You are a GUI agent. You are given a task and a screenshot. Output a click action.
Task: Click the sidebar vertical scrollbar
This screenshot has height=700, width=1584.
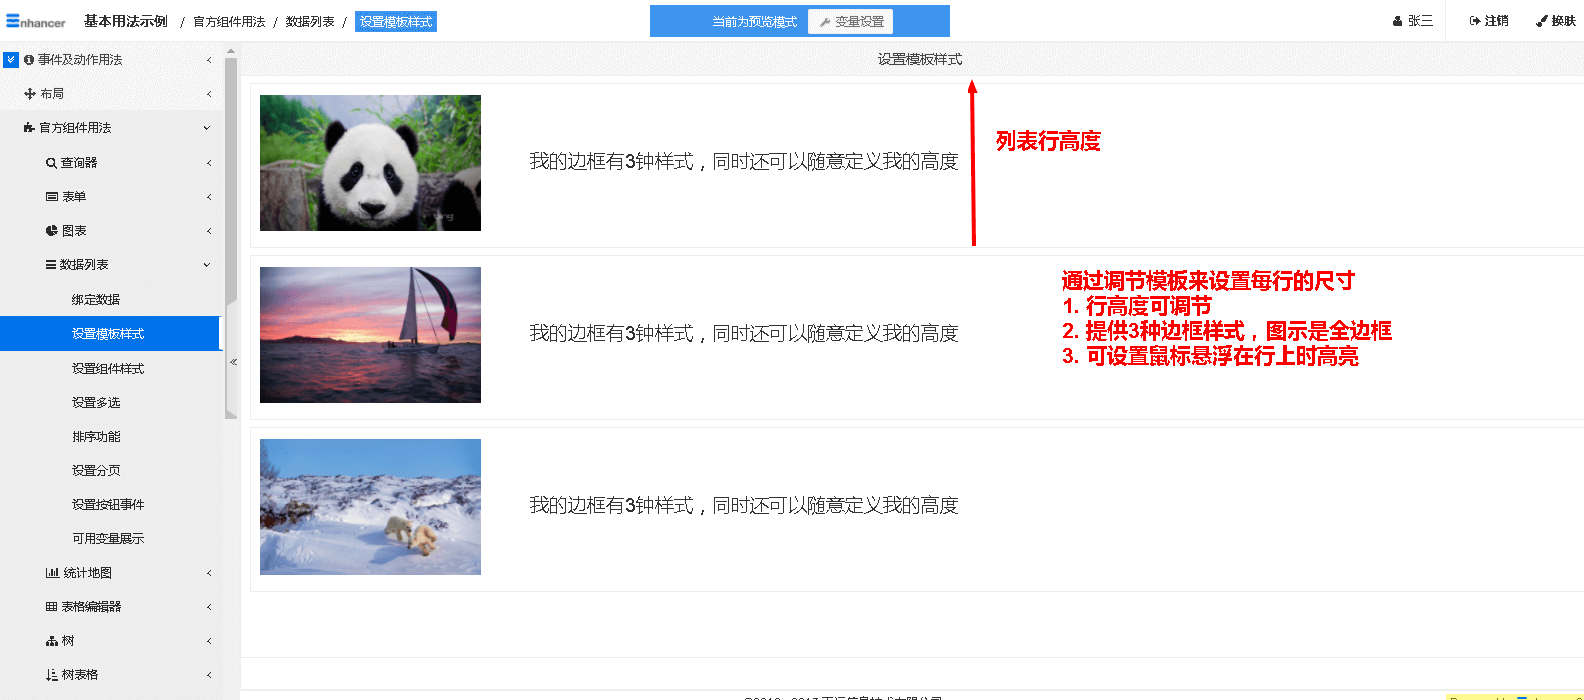pyautogui.click(x=231, y=200)
